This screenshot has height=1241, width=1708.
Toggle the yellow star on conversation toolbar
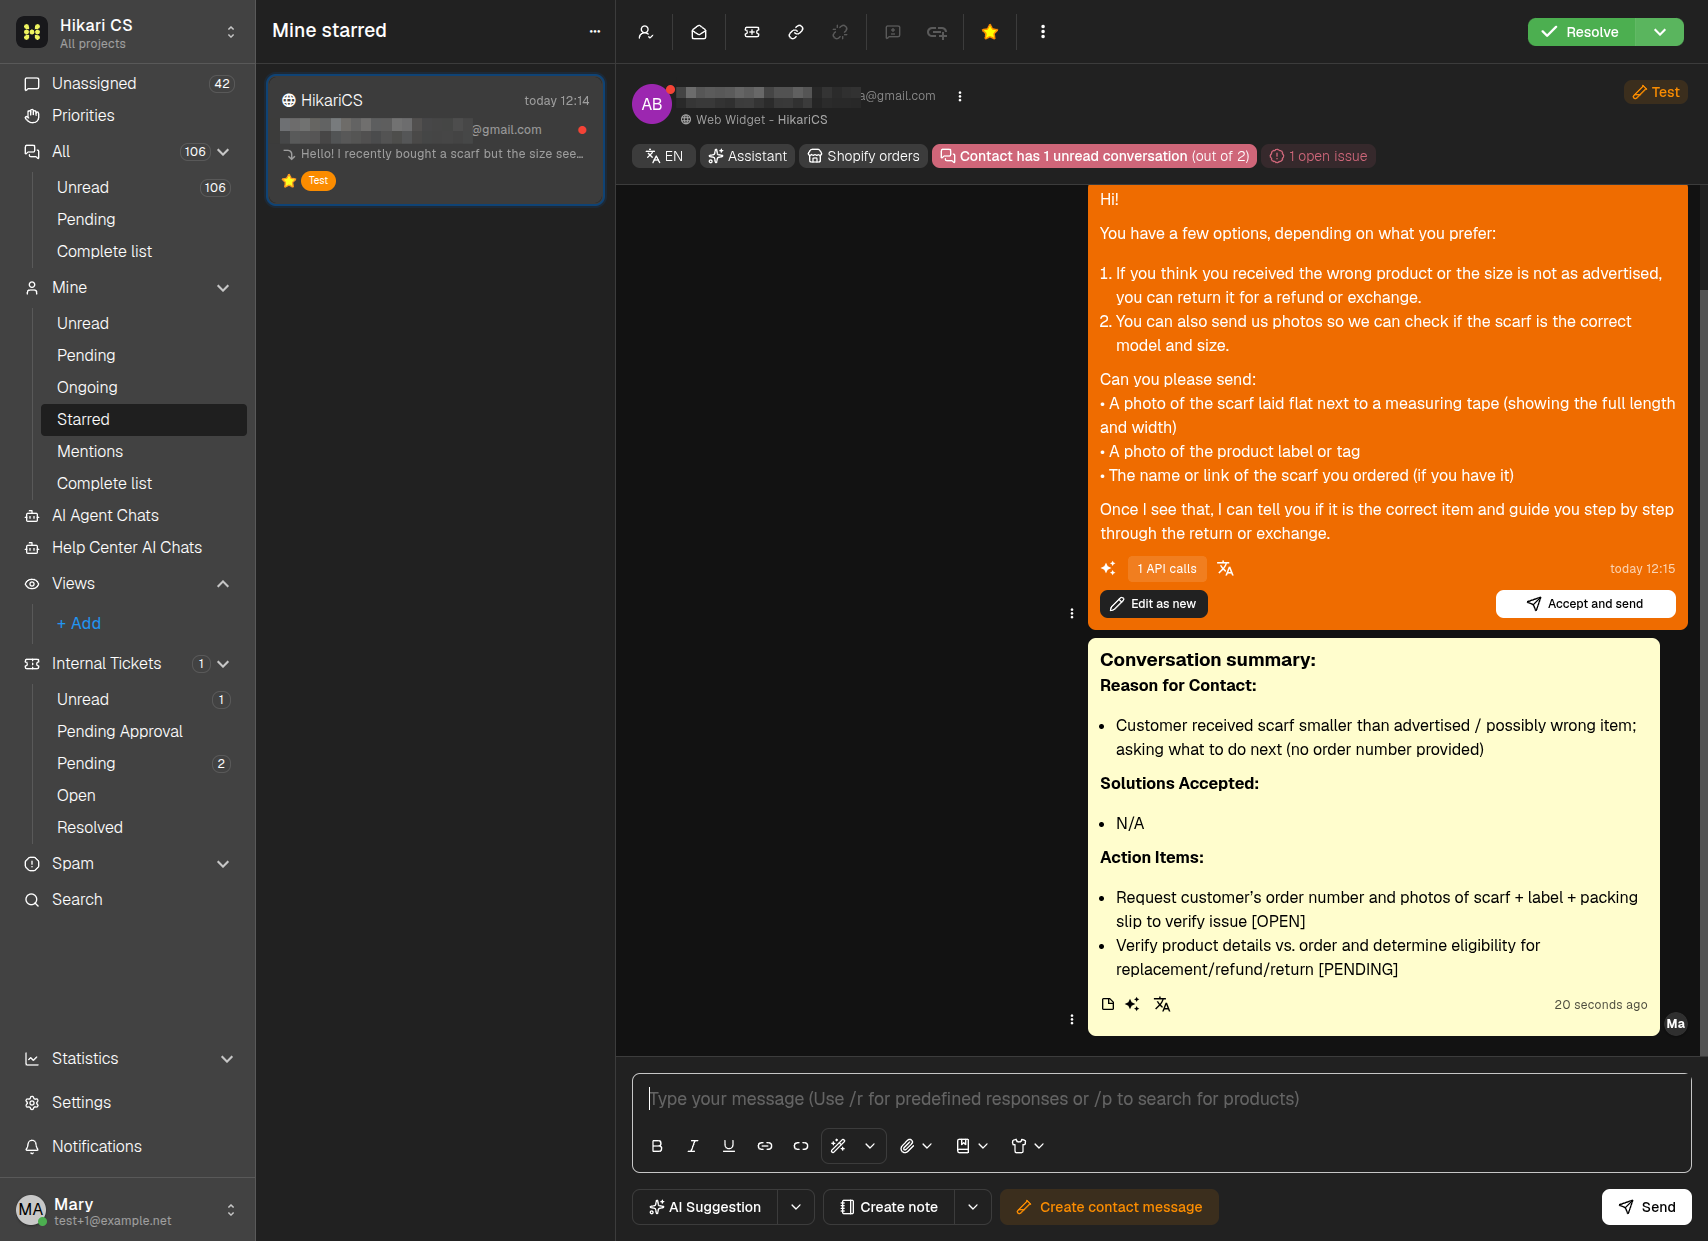pos(990,32)
